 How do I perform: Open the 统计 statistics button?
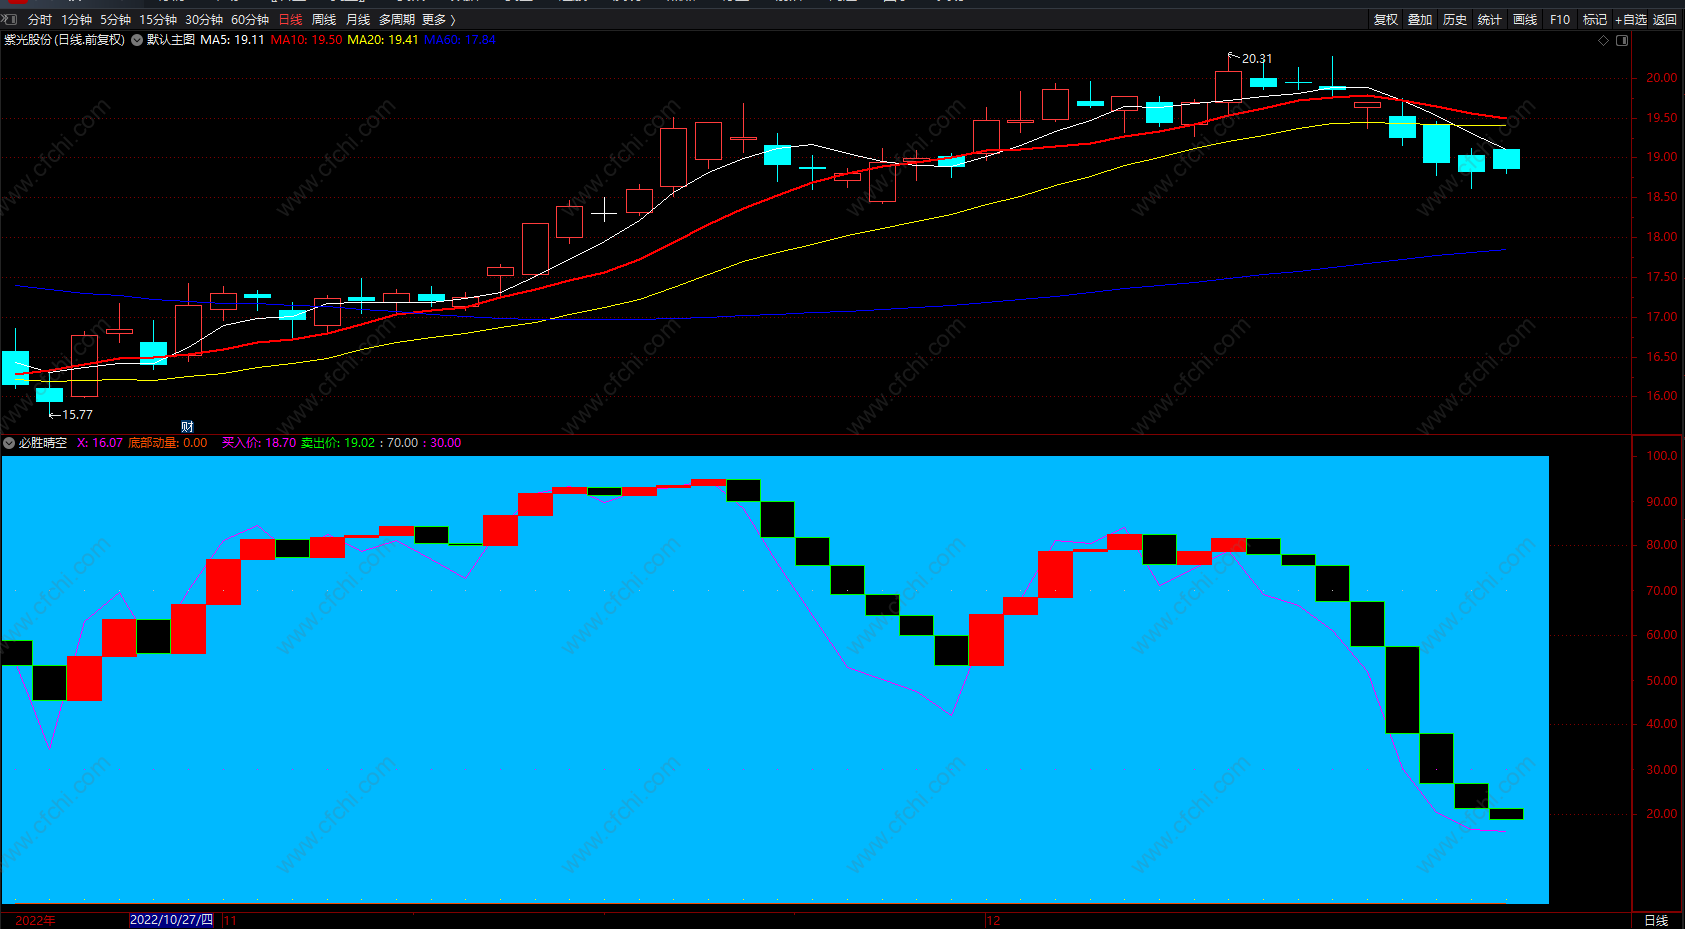(x=1490, y=20)
